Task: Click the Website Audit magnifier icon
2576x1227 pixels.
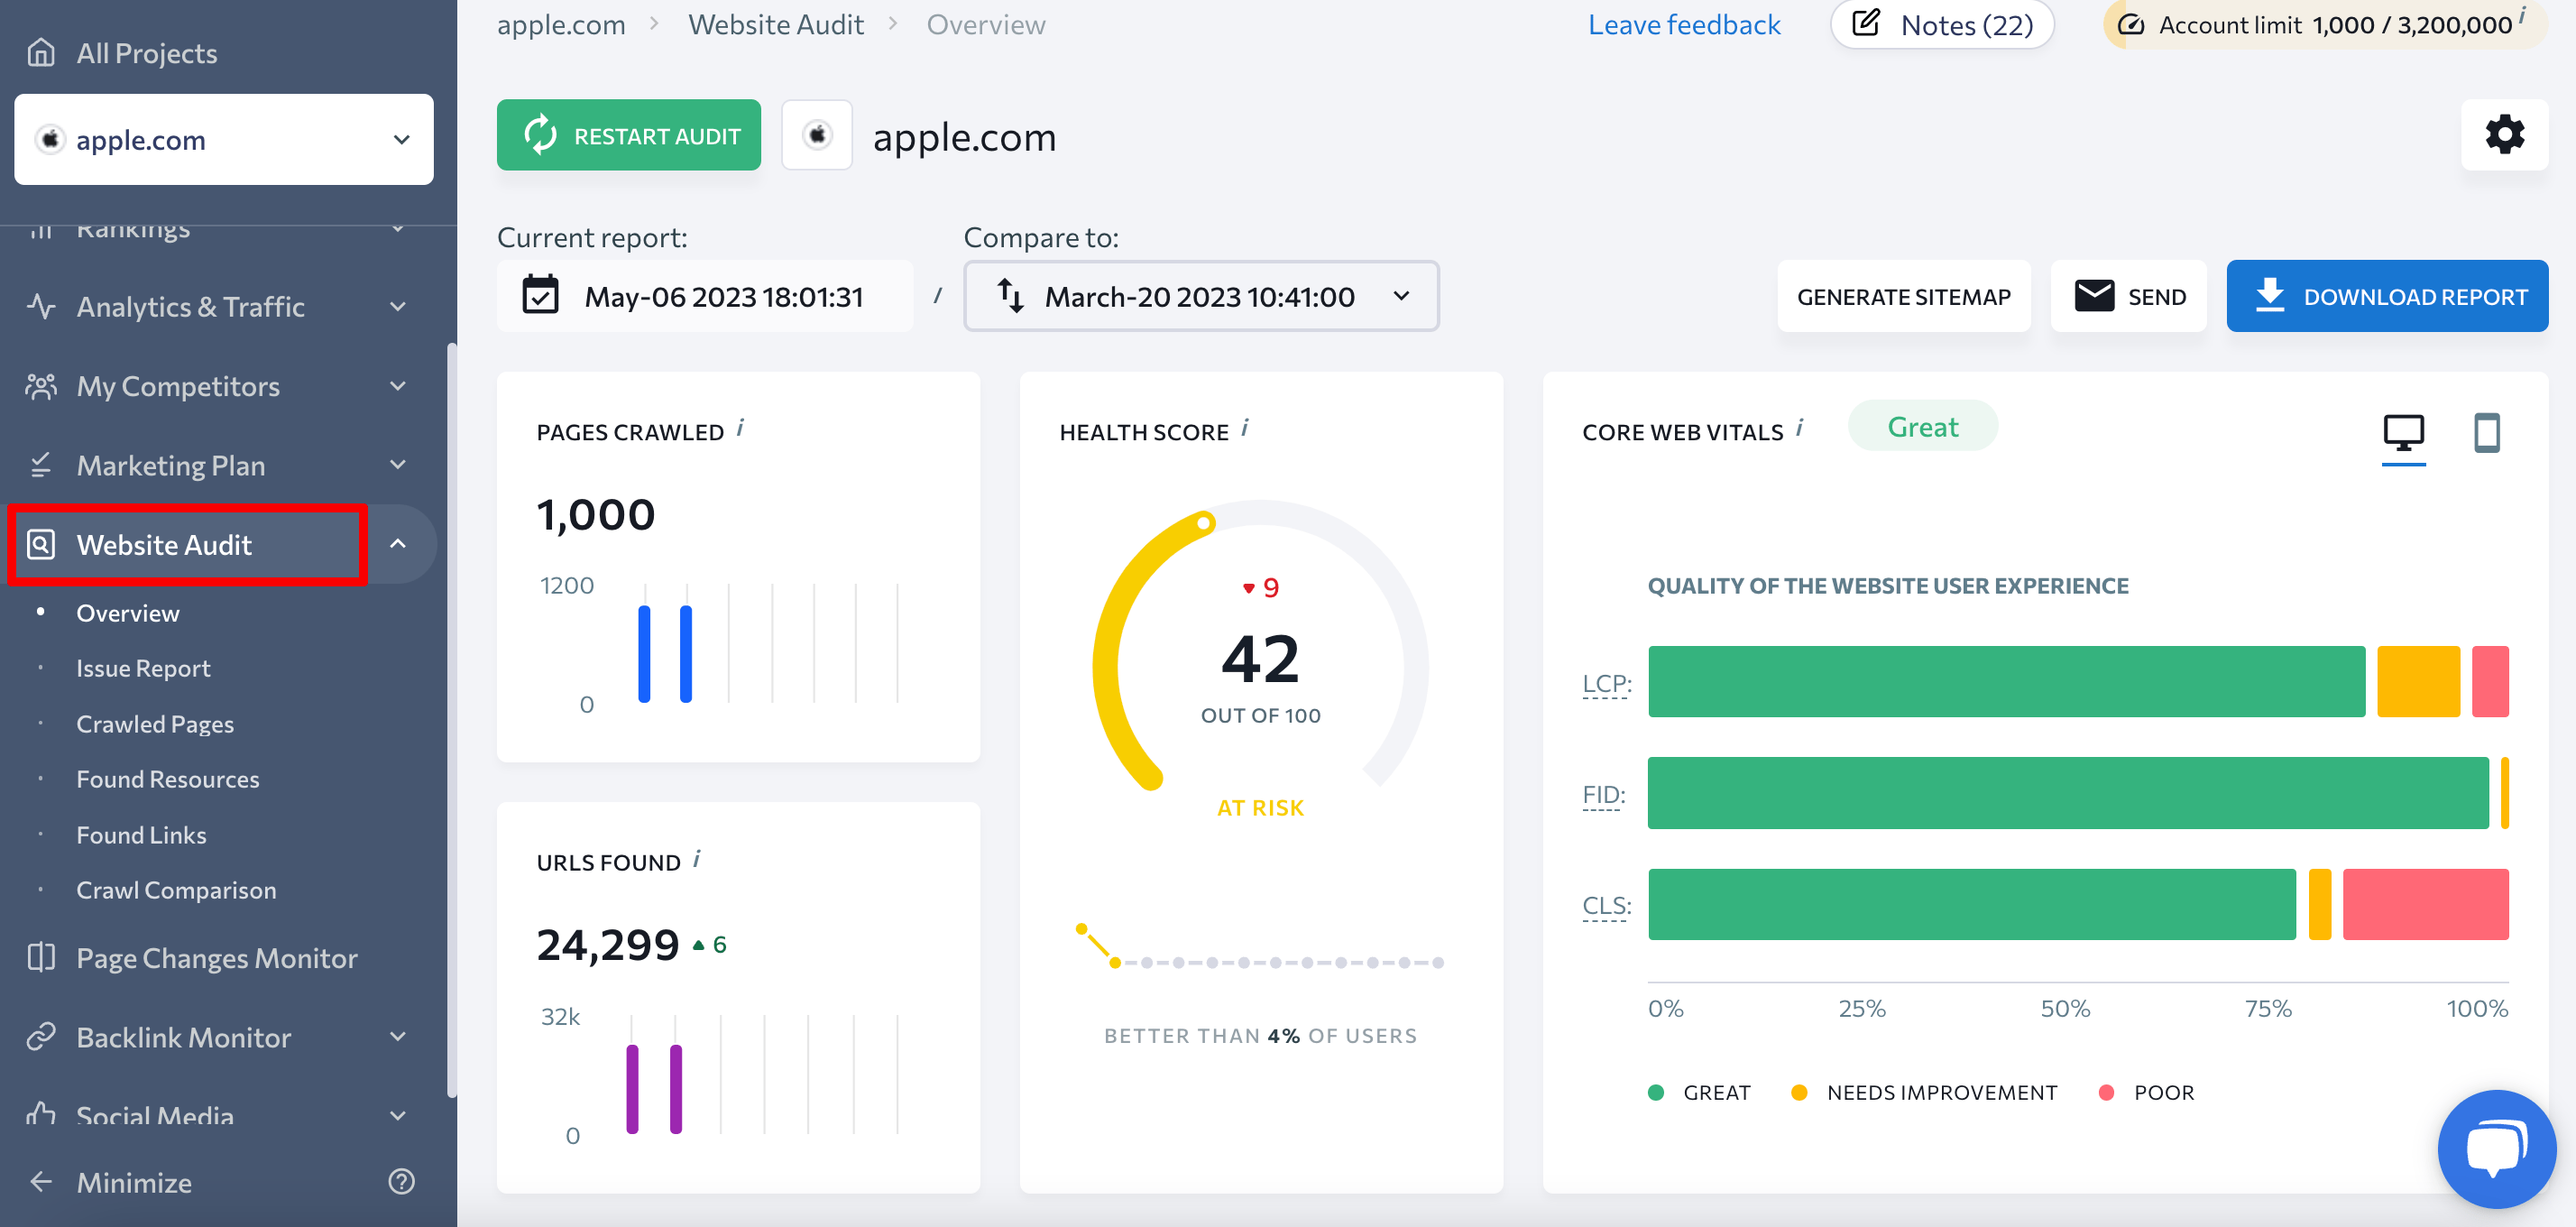Action: 41,544
